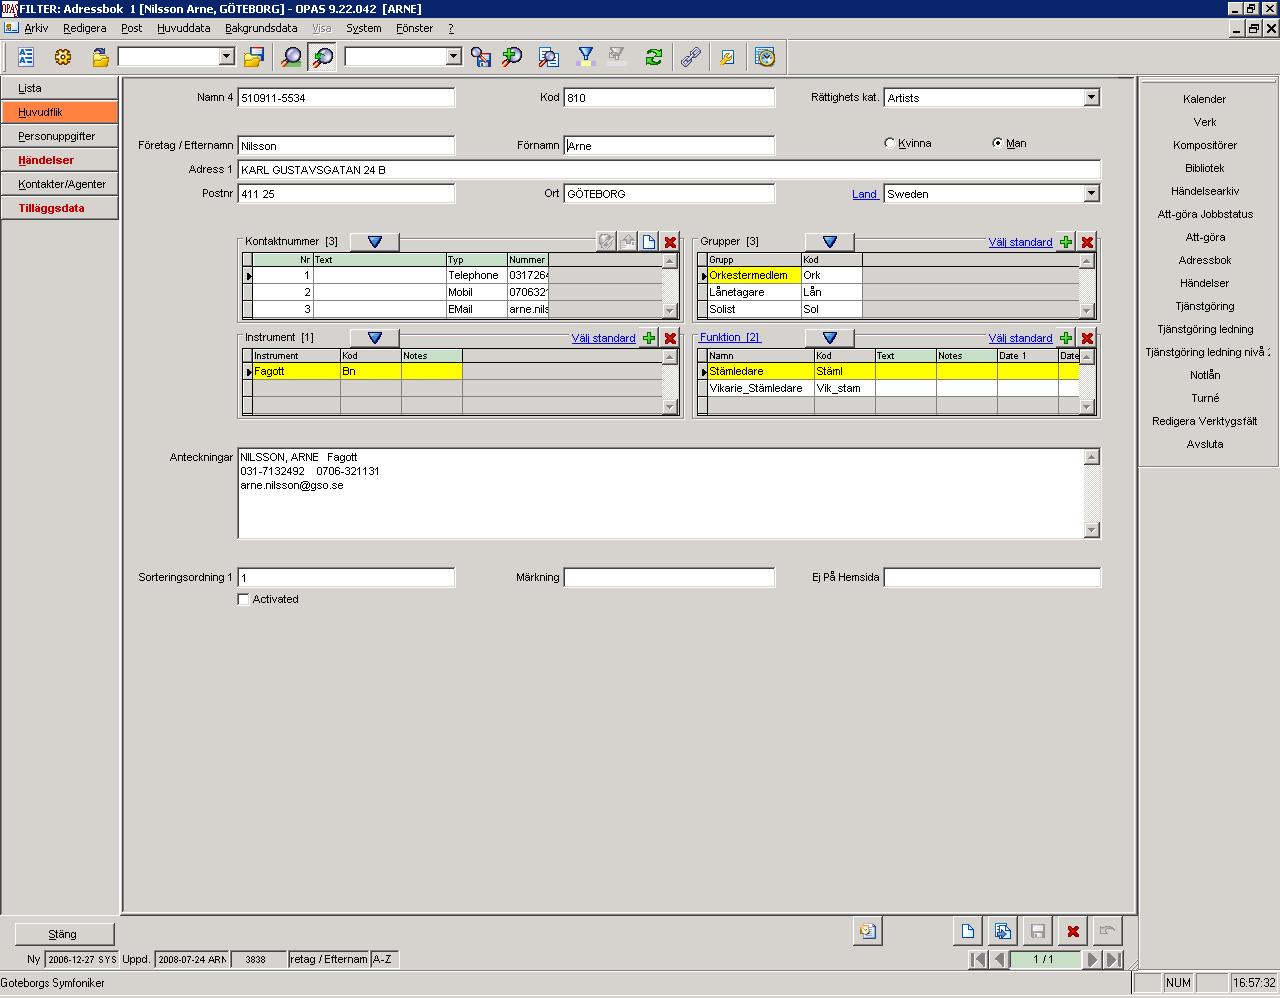Go to next record arrow
1280x998 pixels.
pyautogui.click(x=1092, y=959)
